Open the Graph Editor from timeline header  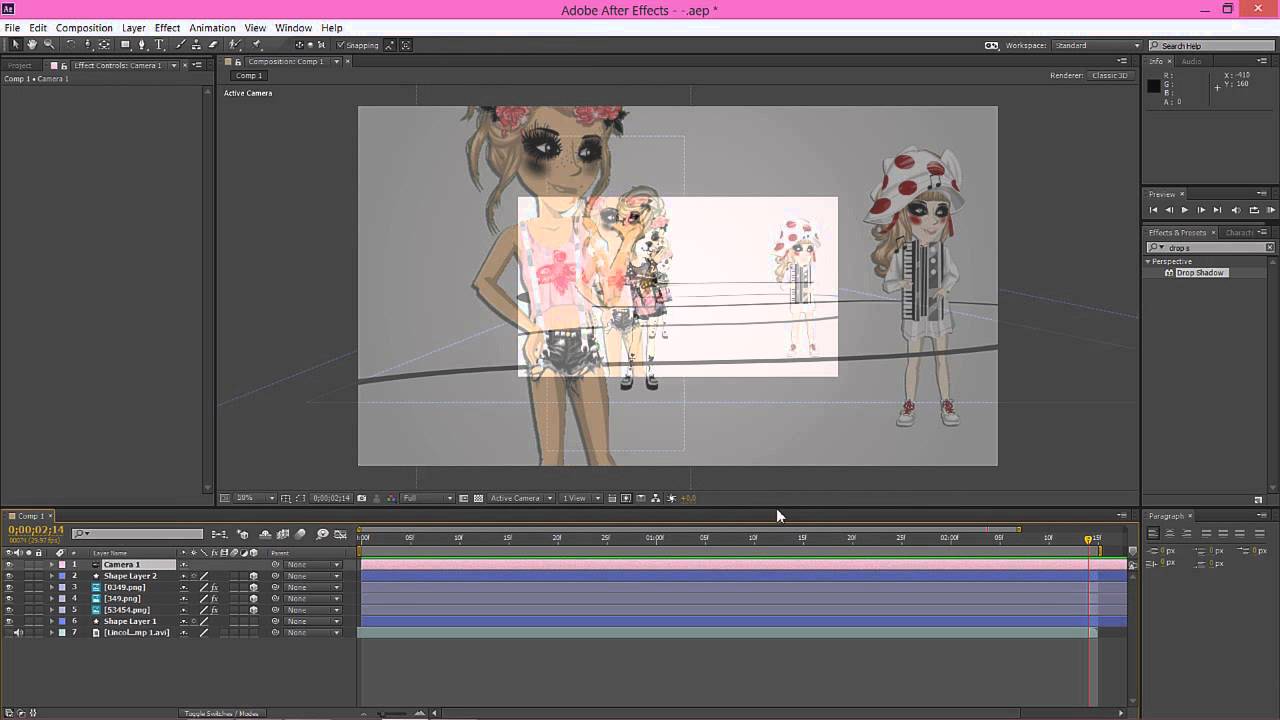[x=340, y=534]
